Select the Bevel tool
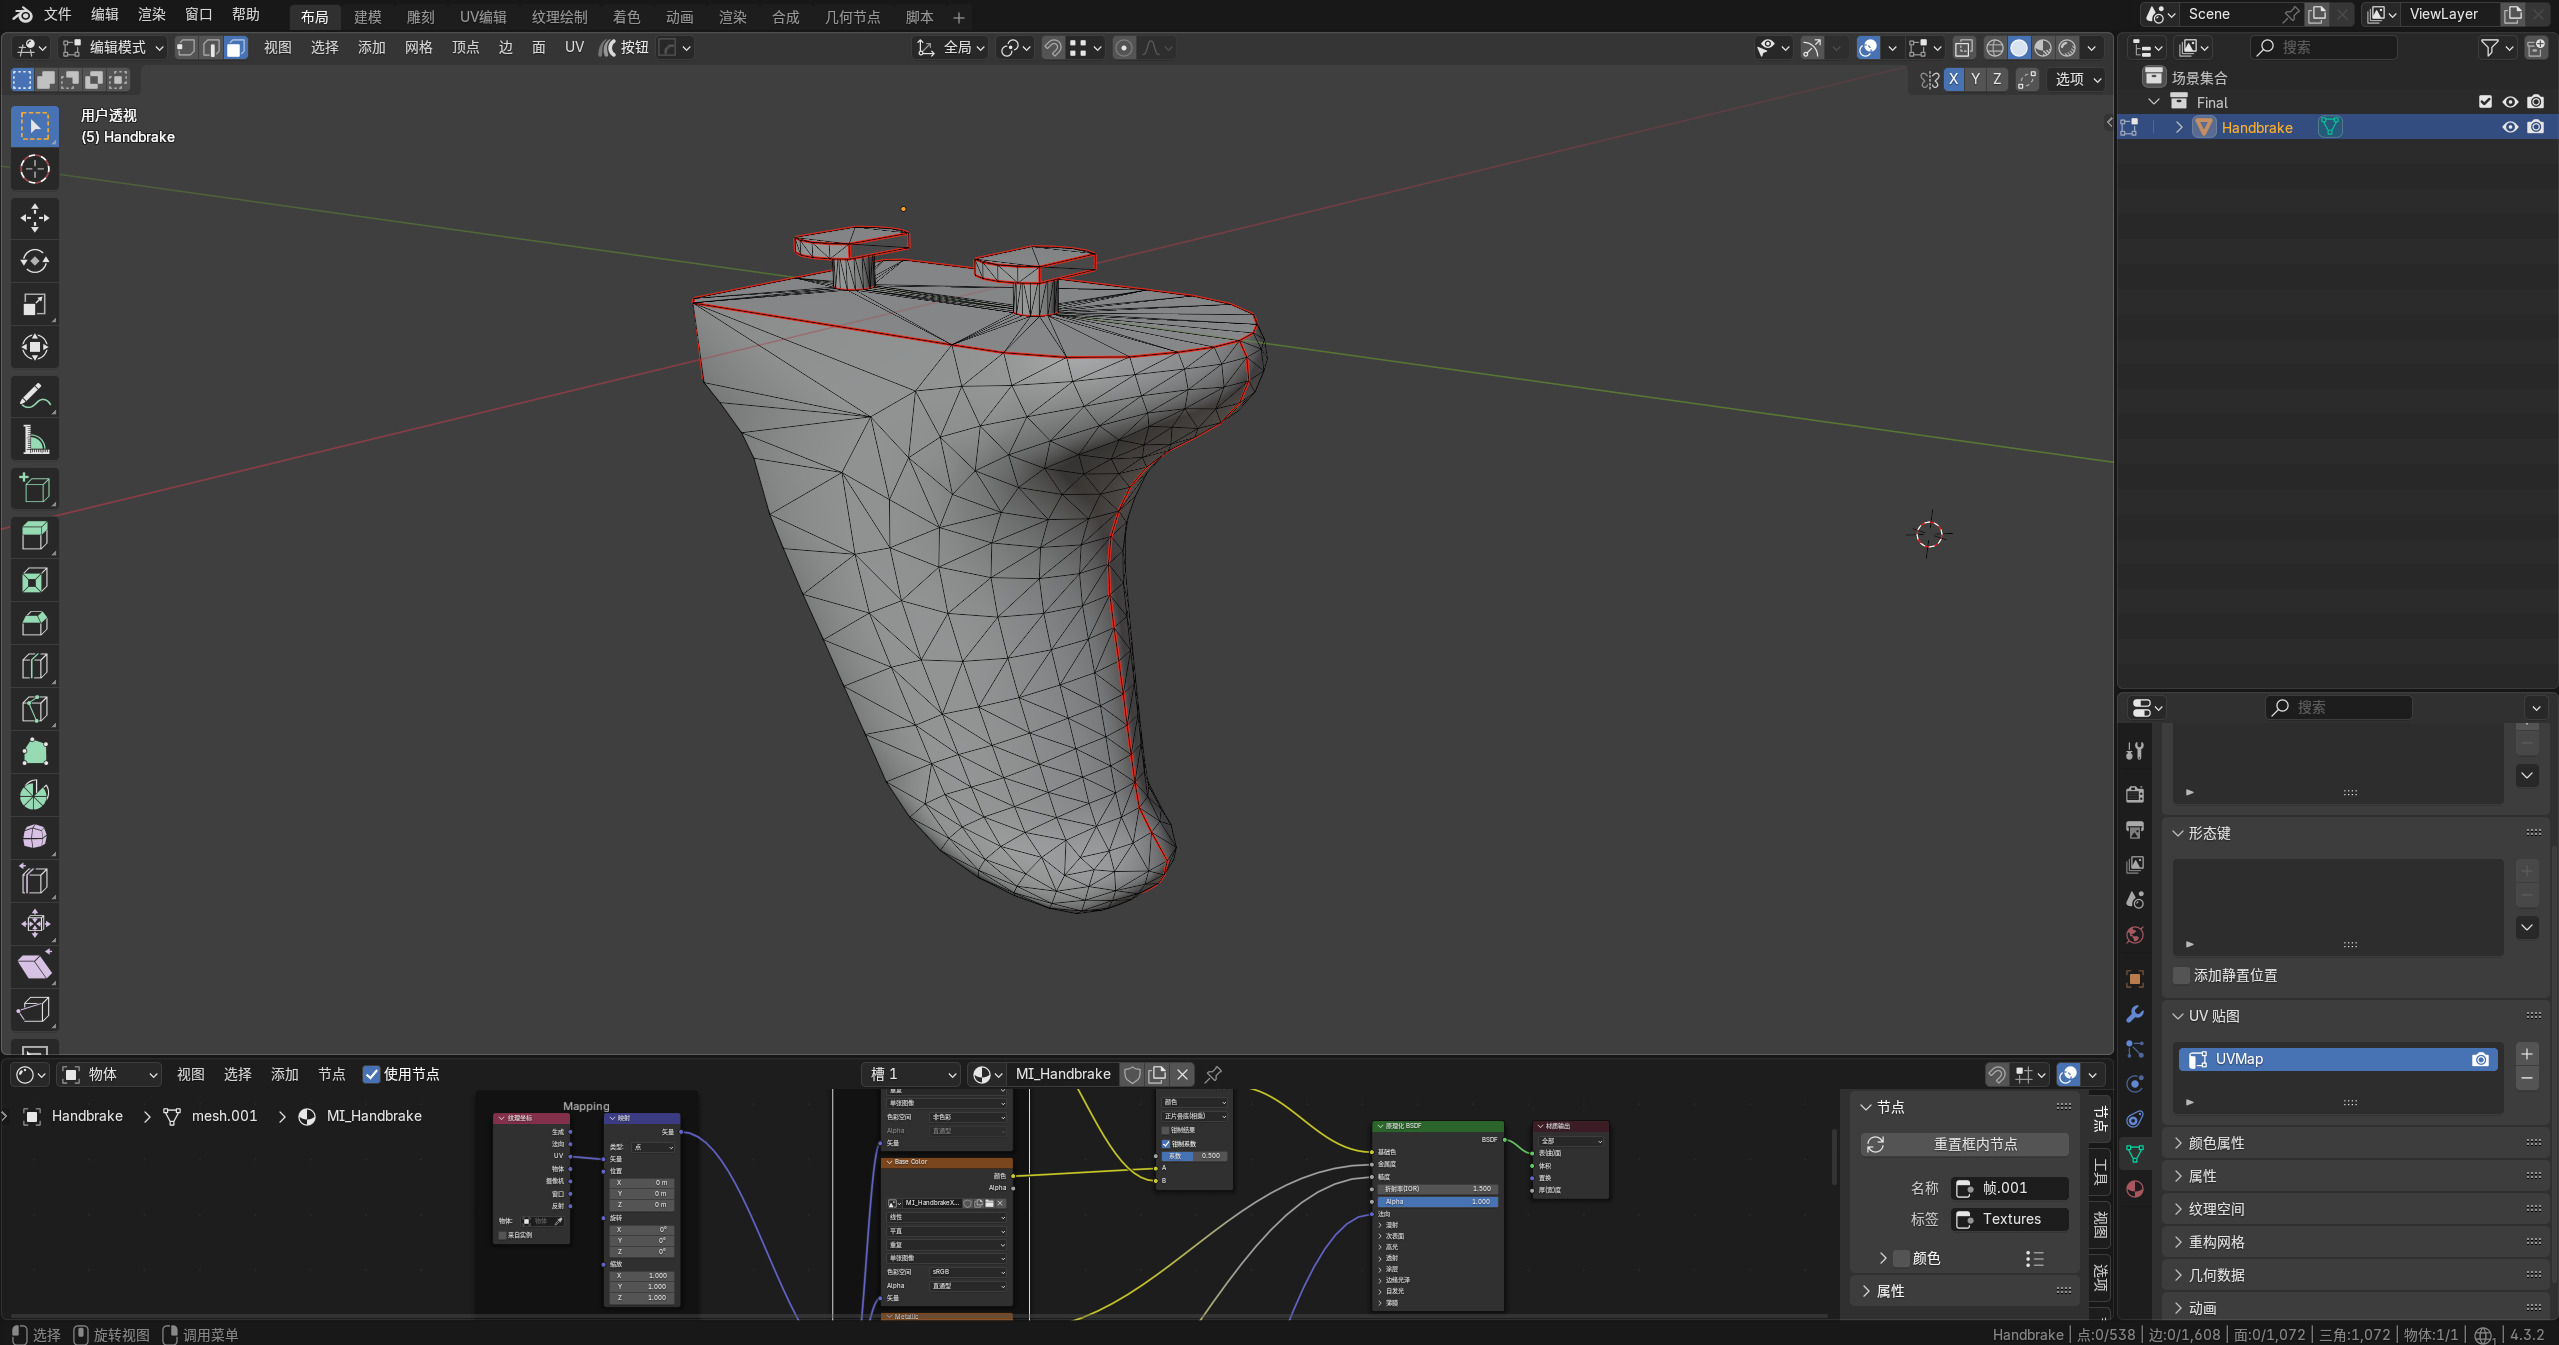This screenshot has width=2559, height=1345. pyautogui.click(x=35, y=623)
